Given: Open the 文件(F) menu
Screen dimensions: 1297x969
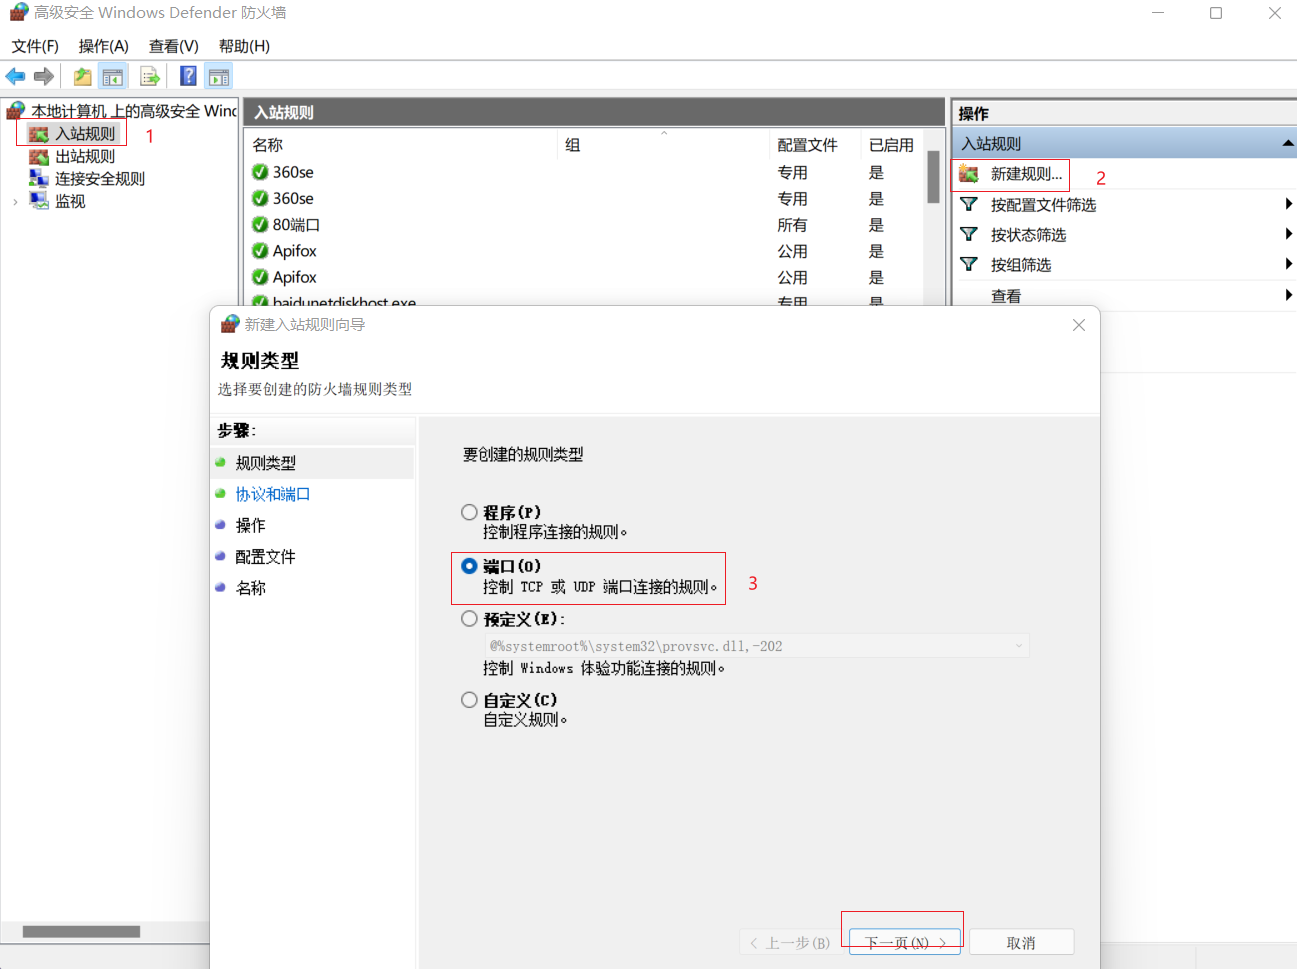Looking at the screenshot, I should click(35, 46).
